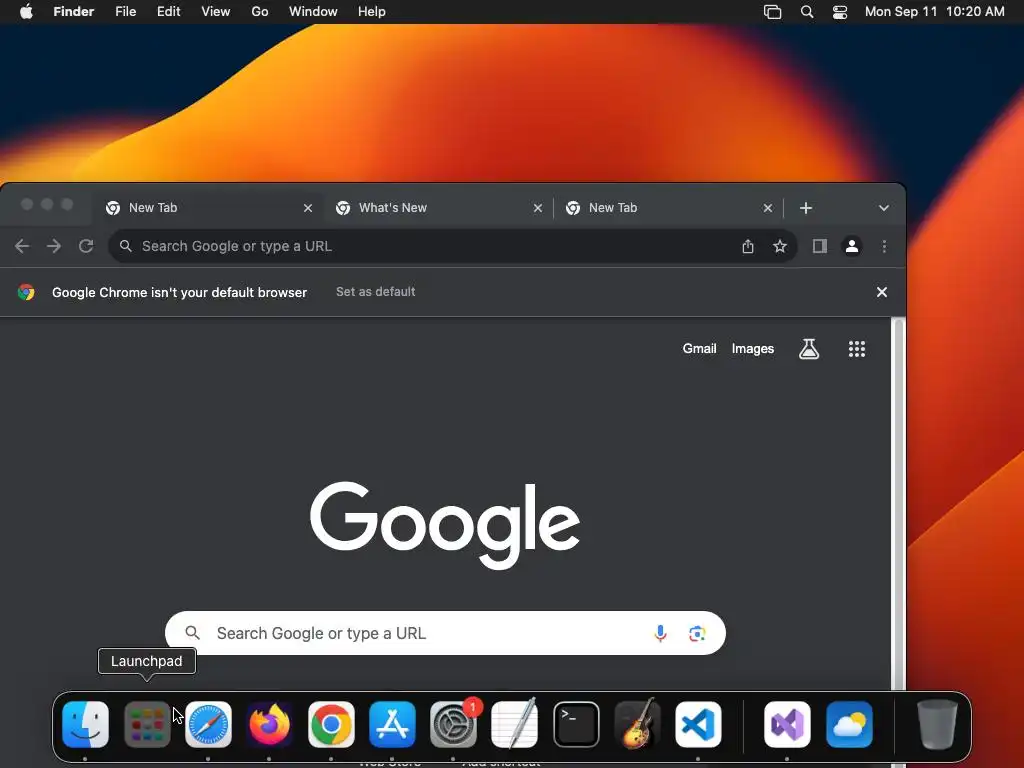Open a new Chrome tab

point(806,208)
